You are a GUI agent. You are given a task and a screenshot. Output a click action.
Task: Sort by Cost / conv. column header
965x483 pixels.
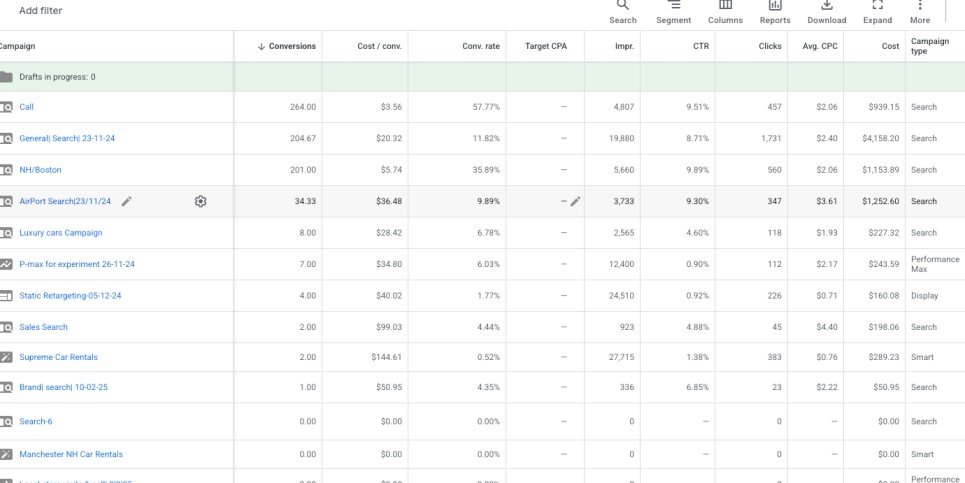(x=380, y=46)
